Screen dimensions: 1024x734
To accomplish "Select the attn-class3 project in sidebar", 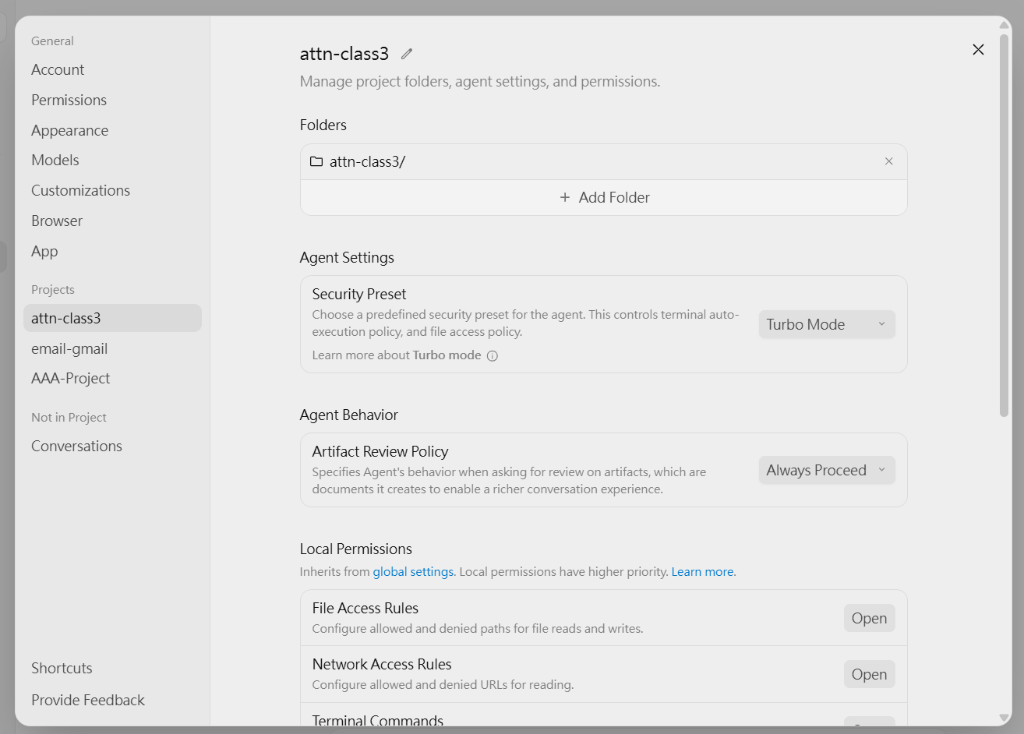I will [112, 318].
